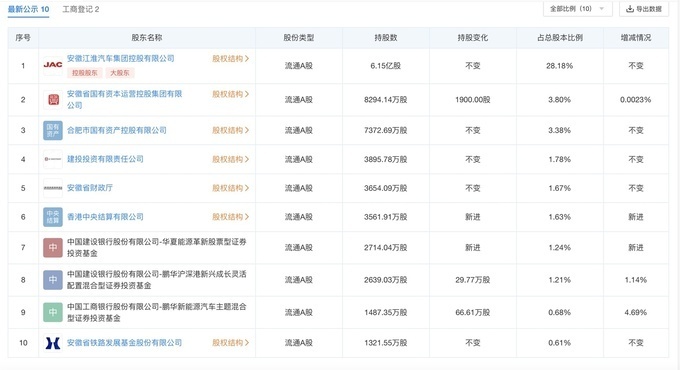Viewport: 680px width, 370px height.
Task: Select the 6.15亿股 holding value
Action: click(x=386, y=65)
